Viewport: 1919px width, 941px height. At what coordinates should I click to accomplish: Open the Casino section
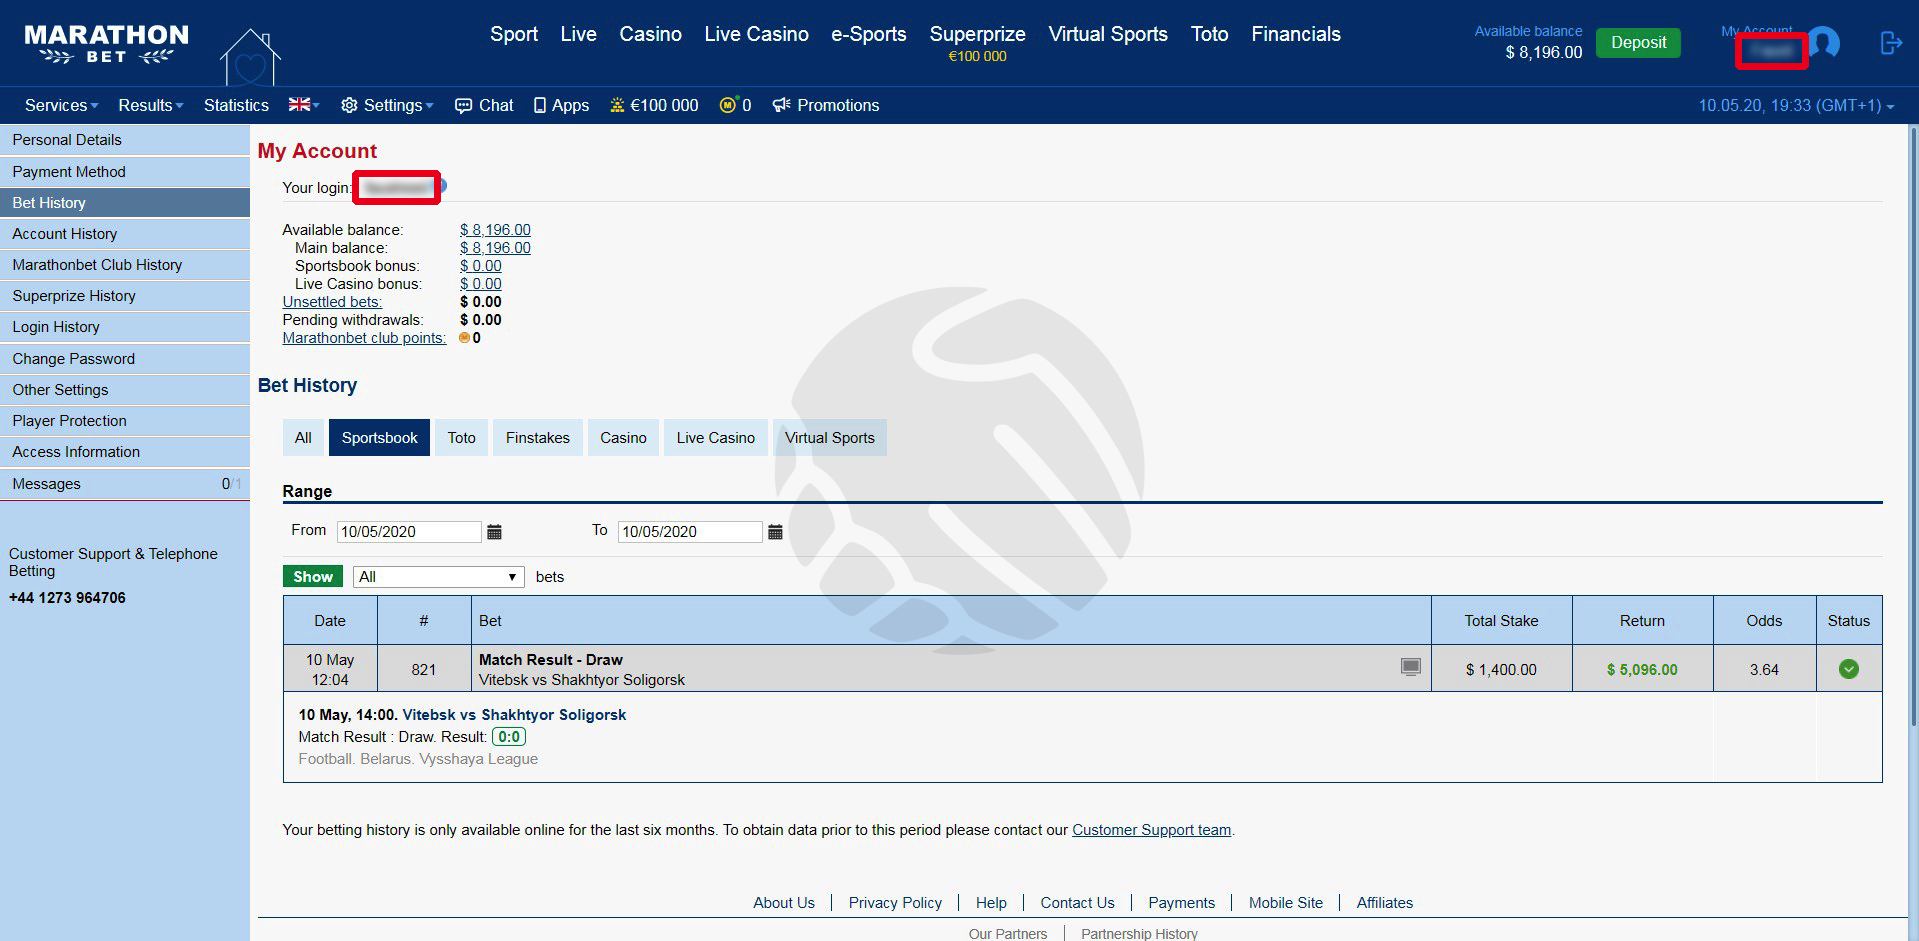[650, 34]
